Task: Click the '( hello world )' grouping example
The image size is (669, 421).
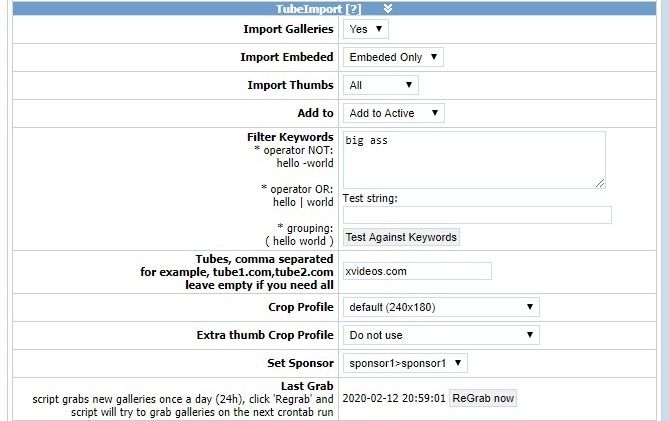Action: point(299,241)
